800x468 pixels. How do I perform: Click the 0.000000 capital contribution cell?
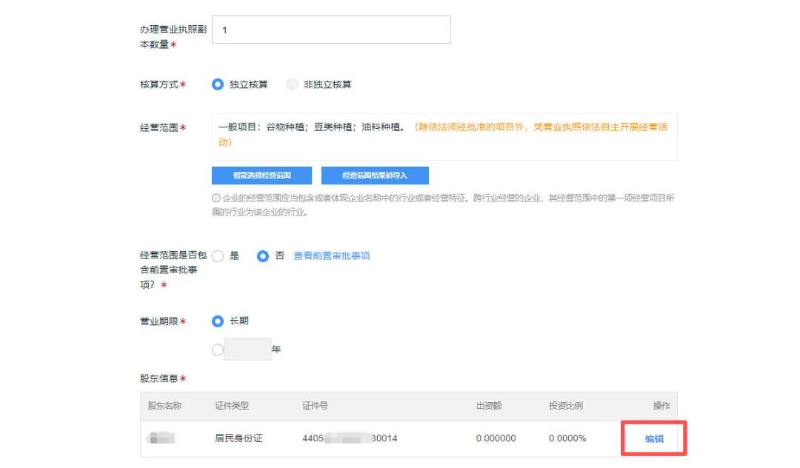click(x=495, y=439)
